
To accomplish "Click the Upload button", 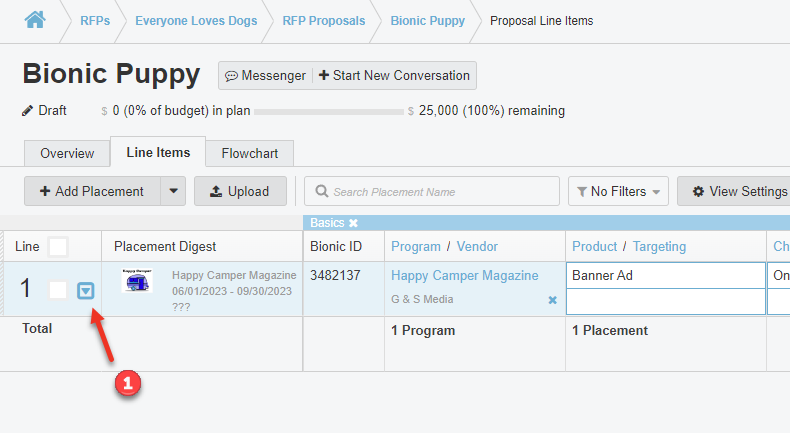I will click(x=240, y=191).
